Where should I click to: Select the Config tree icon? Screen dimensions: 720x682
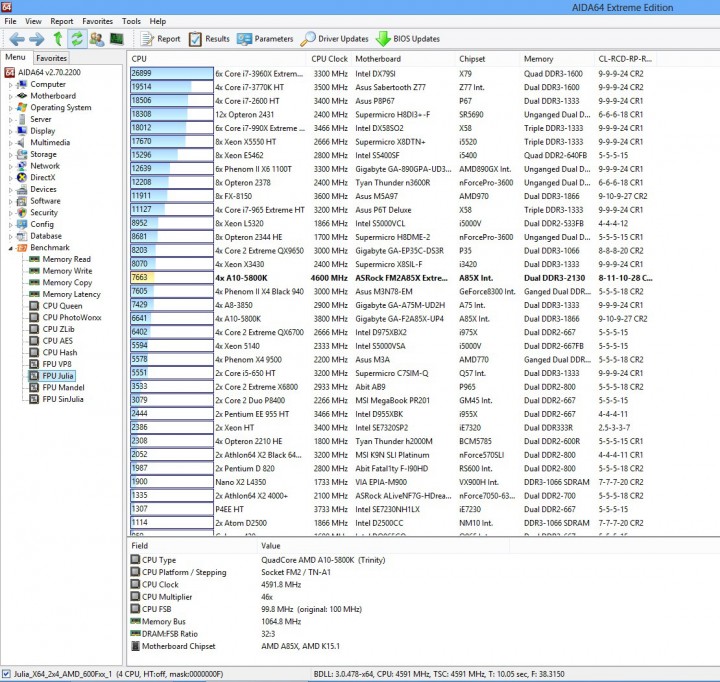pyautogui.click(x=22, y=224)
